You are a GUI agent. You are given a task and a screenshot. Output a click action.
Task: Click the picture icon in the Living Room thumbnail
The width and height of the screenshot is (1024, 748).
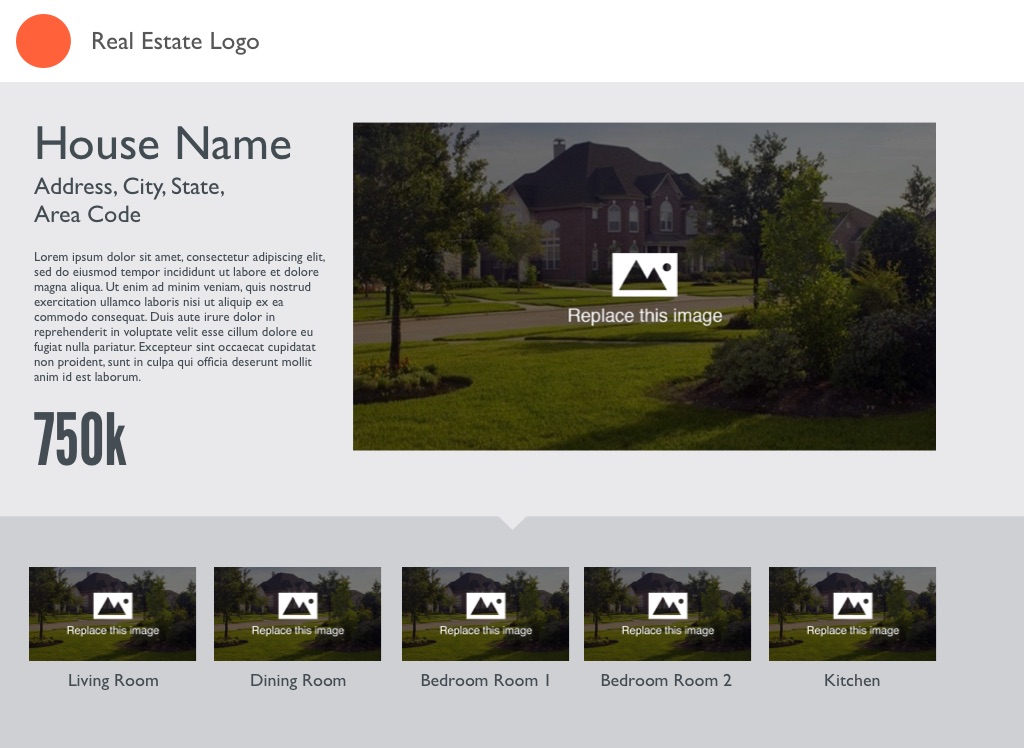click(113, 606)
